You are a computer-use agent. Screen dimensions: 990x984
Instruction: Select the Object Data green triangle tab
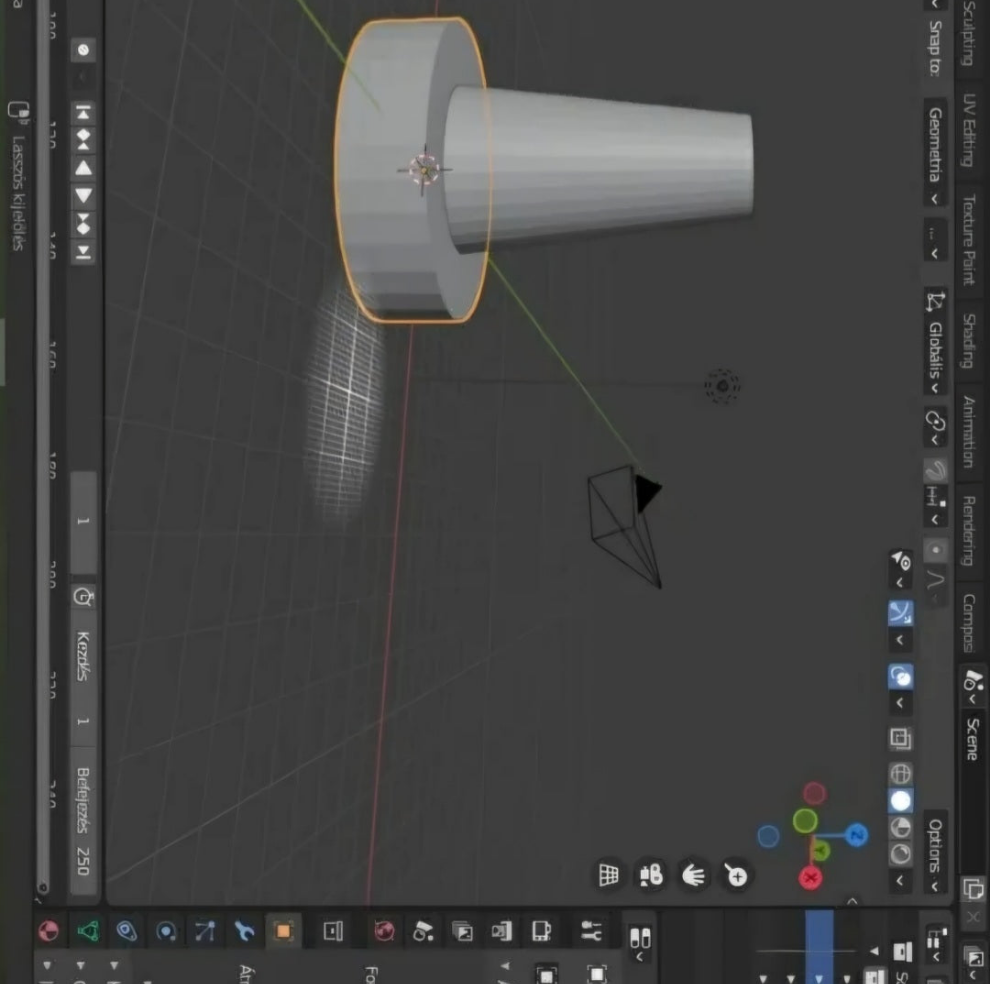pyautogui.click(x=88, y=932)
